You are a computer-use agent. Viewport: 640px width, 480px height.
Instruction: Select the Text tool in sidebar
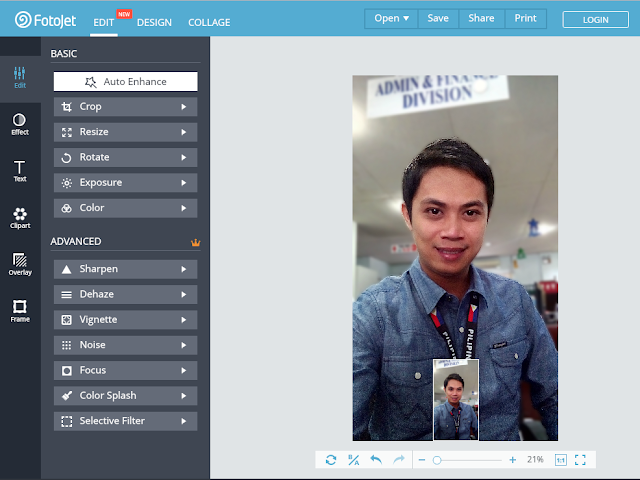pyautogui.click(x=20, y=171)
